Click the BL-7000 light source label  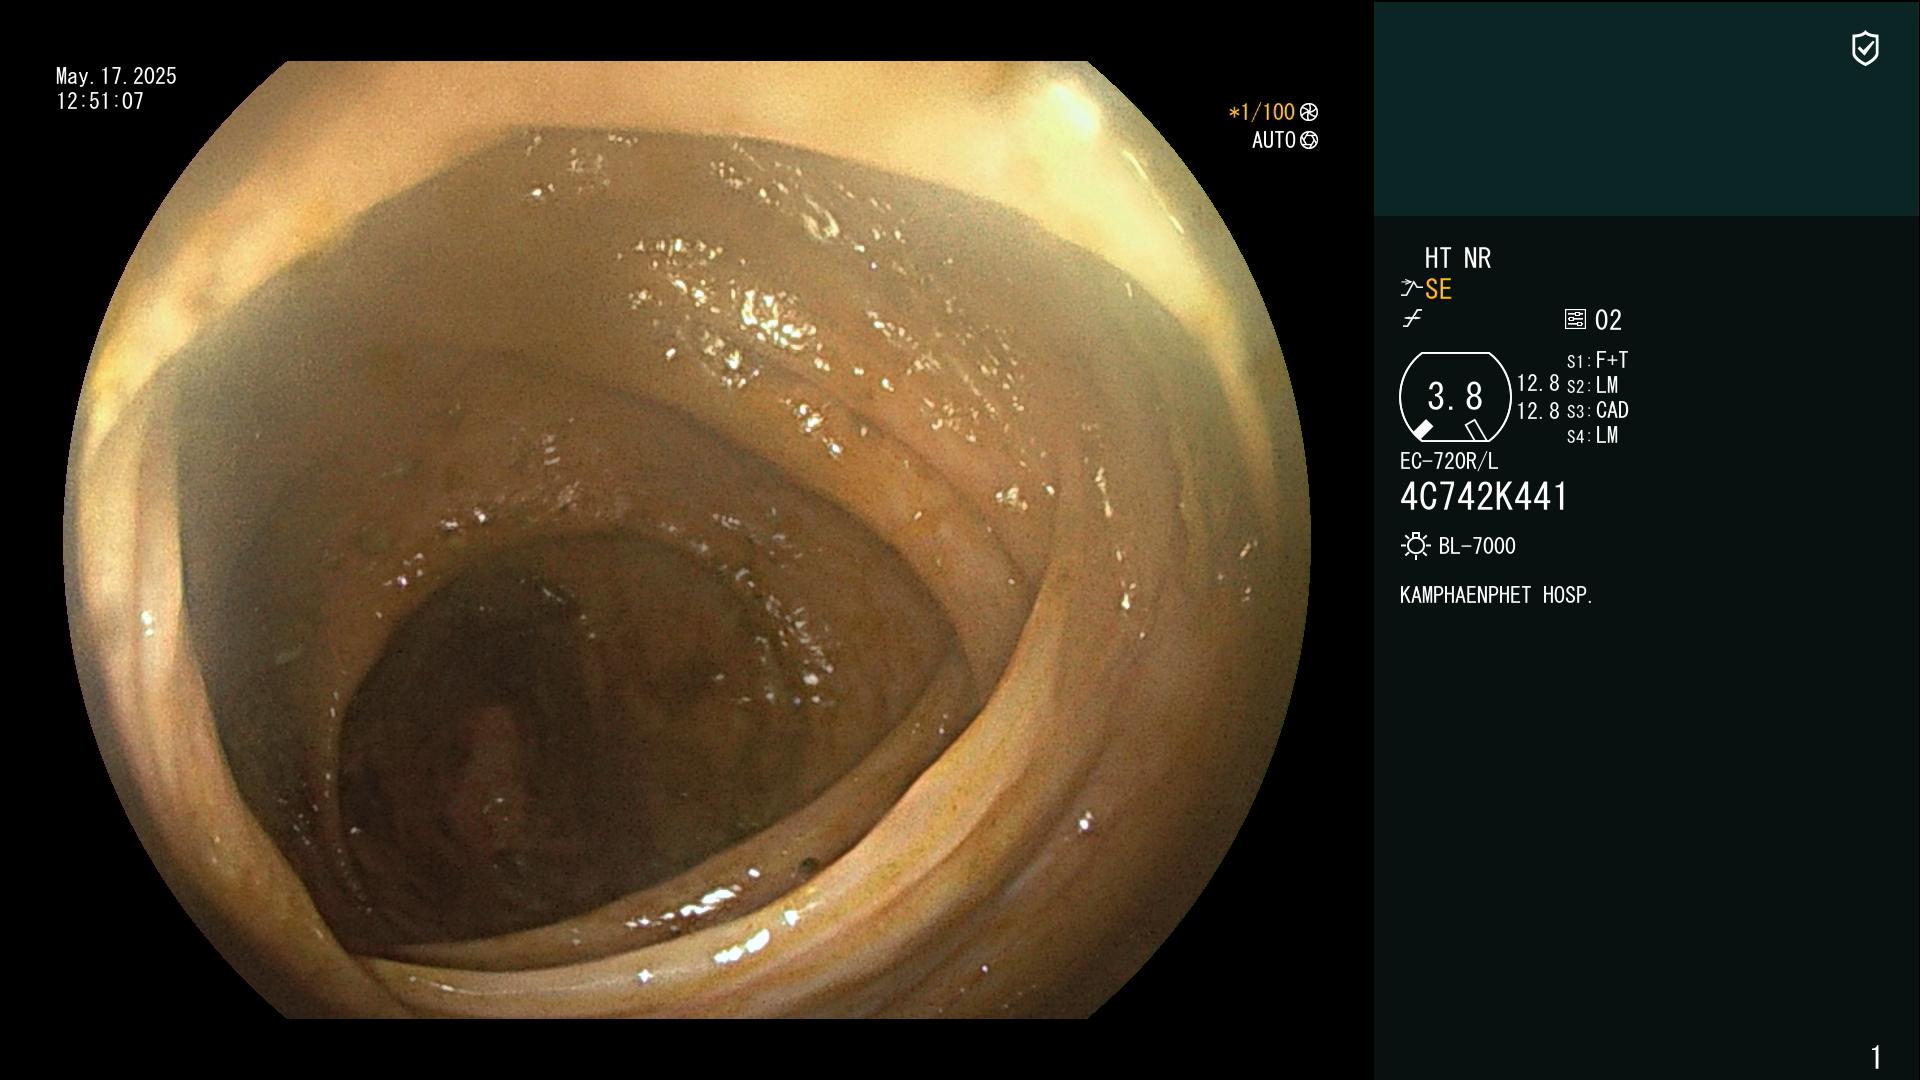[x=1477, y=546]
